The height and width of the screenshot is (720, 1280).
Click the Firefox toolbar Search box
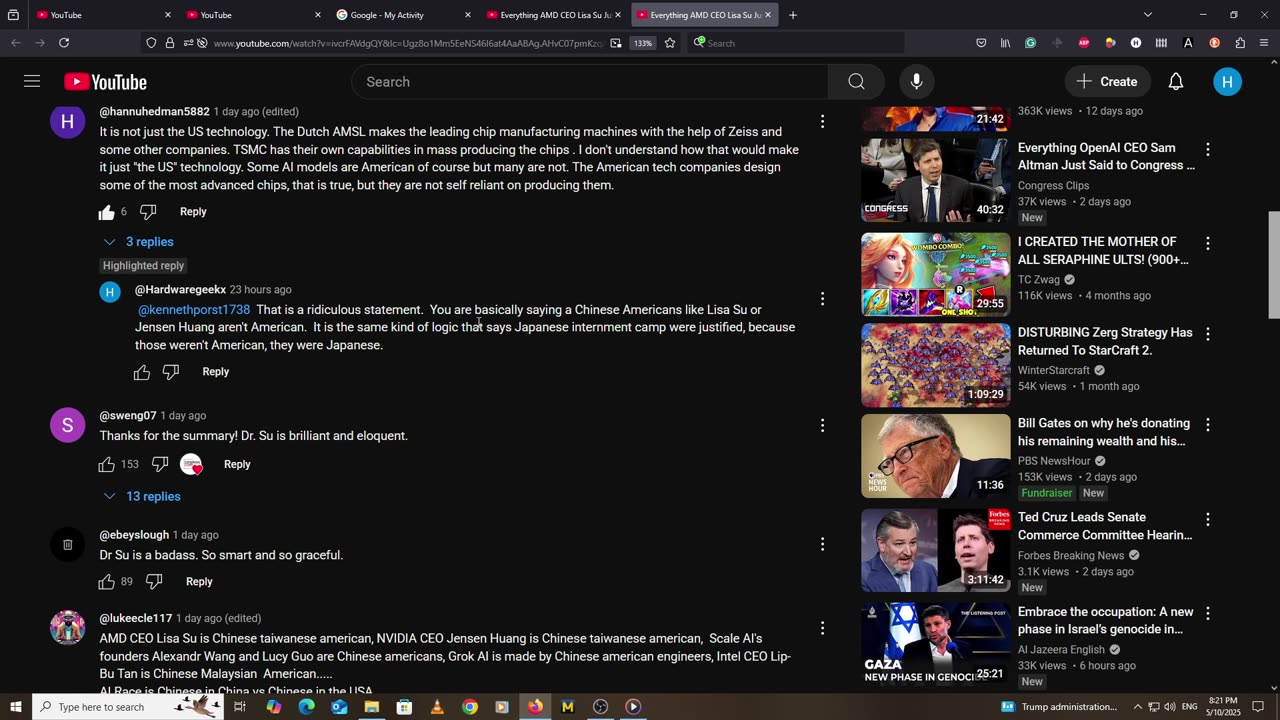[x=796, y=43]
